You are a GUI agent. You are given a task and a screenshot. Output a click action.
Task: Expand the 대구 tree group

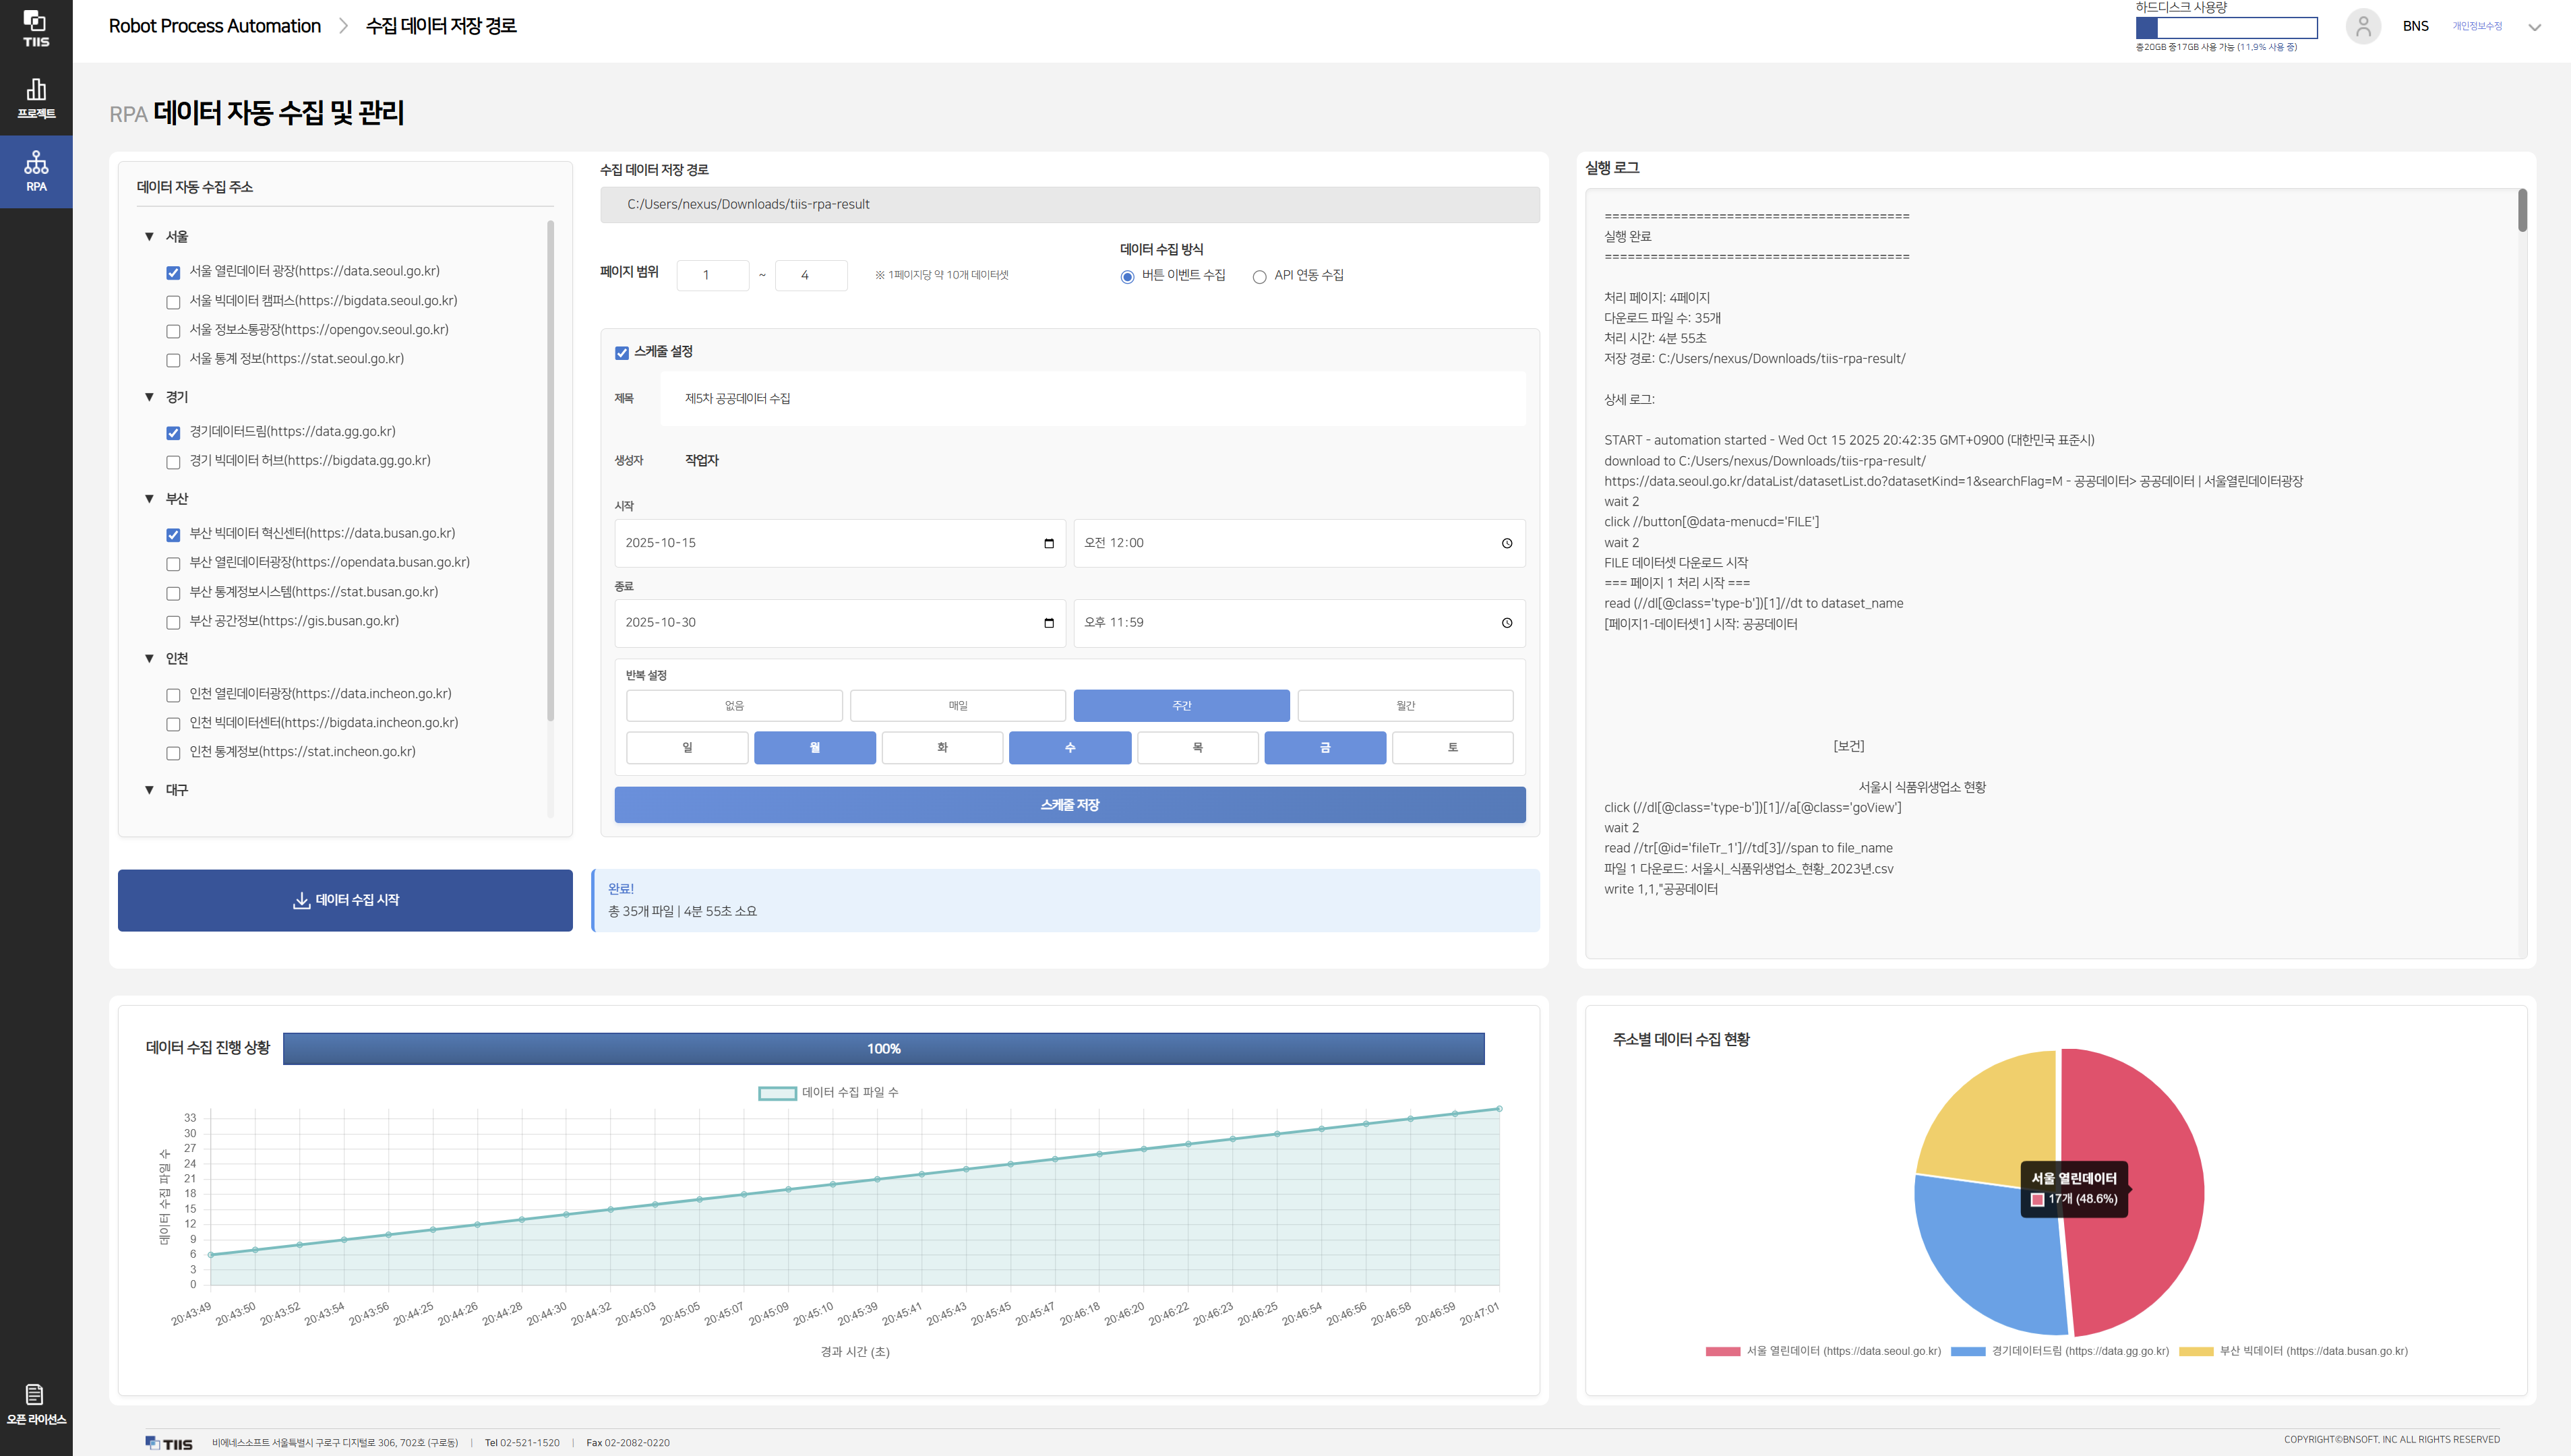(x=149, y=790)
